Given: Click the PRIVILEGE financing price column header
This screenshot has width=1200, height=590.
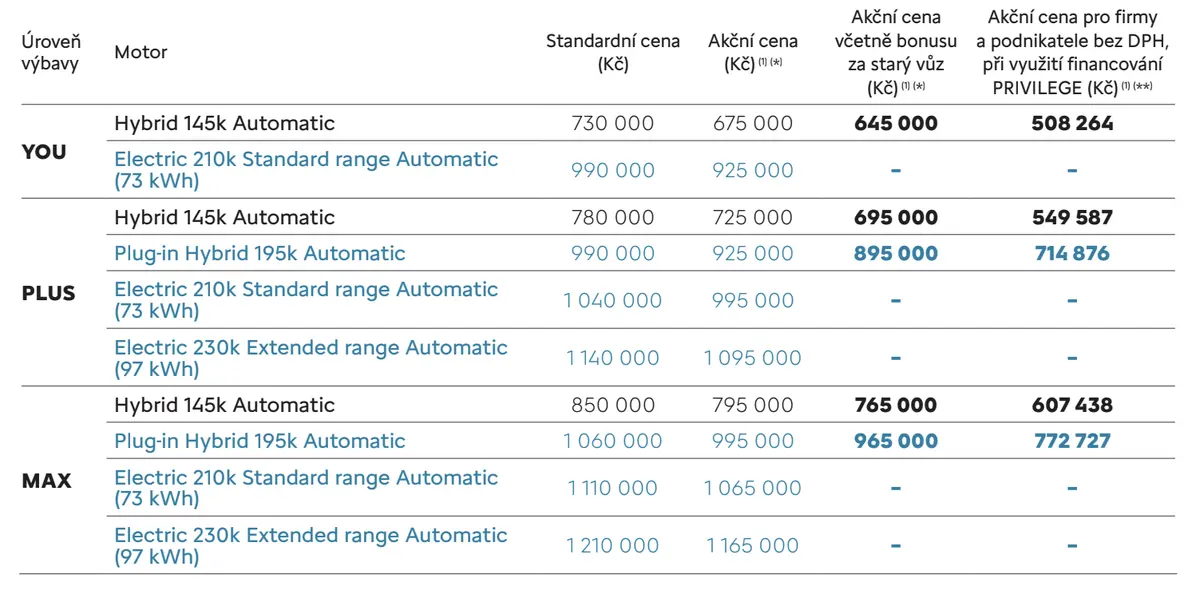Looking at the screenshot, I should 1072,52.
